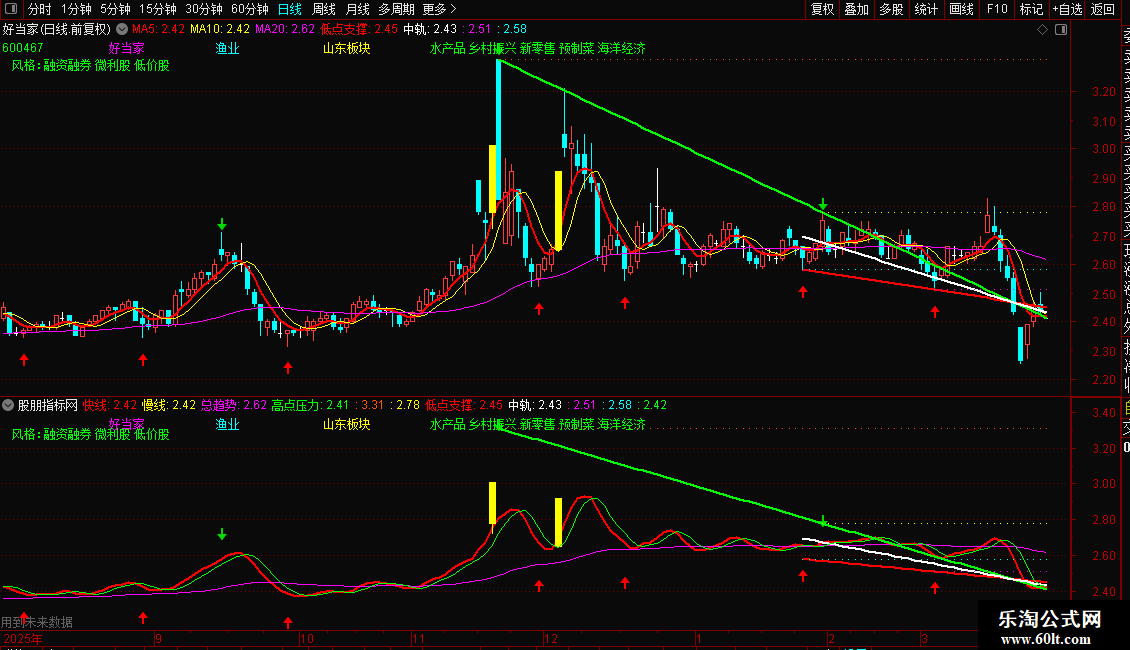Toggle the left sidebar panel icon

point(11,9)
